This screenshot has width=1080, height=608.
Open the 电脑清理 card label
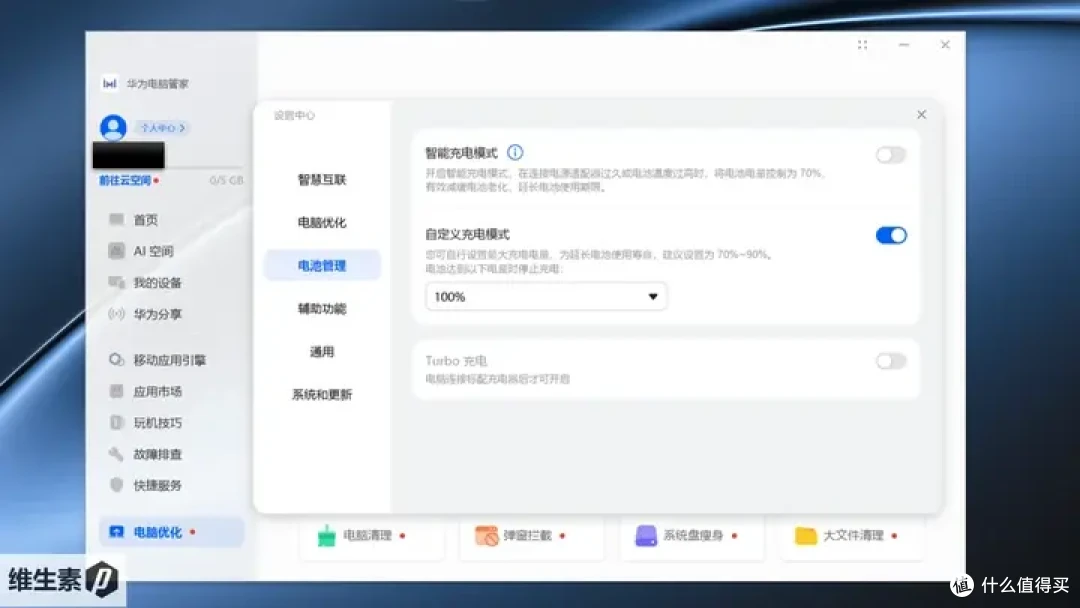pos(367,535)
